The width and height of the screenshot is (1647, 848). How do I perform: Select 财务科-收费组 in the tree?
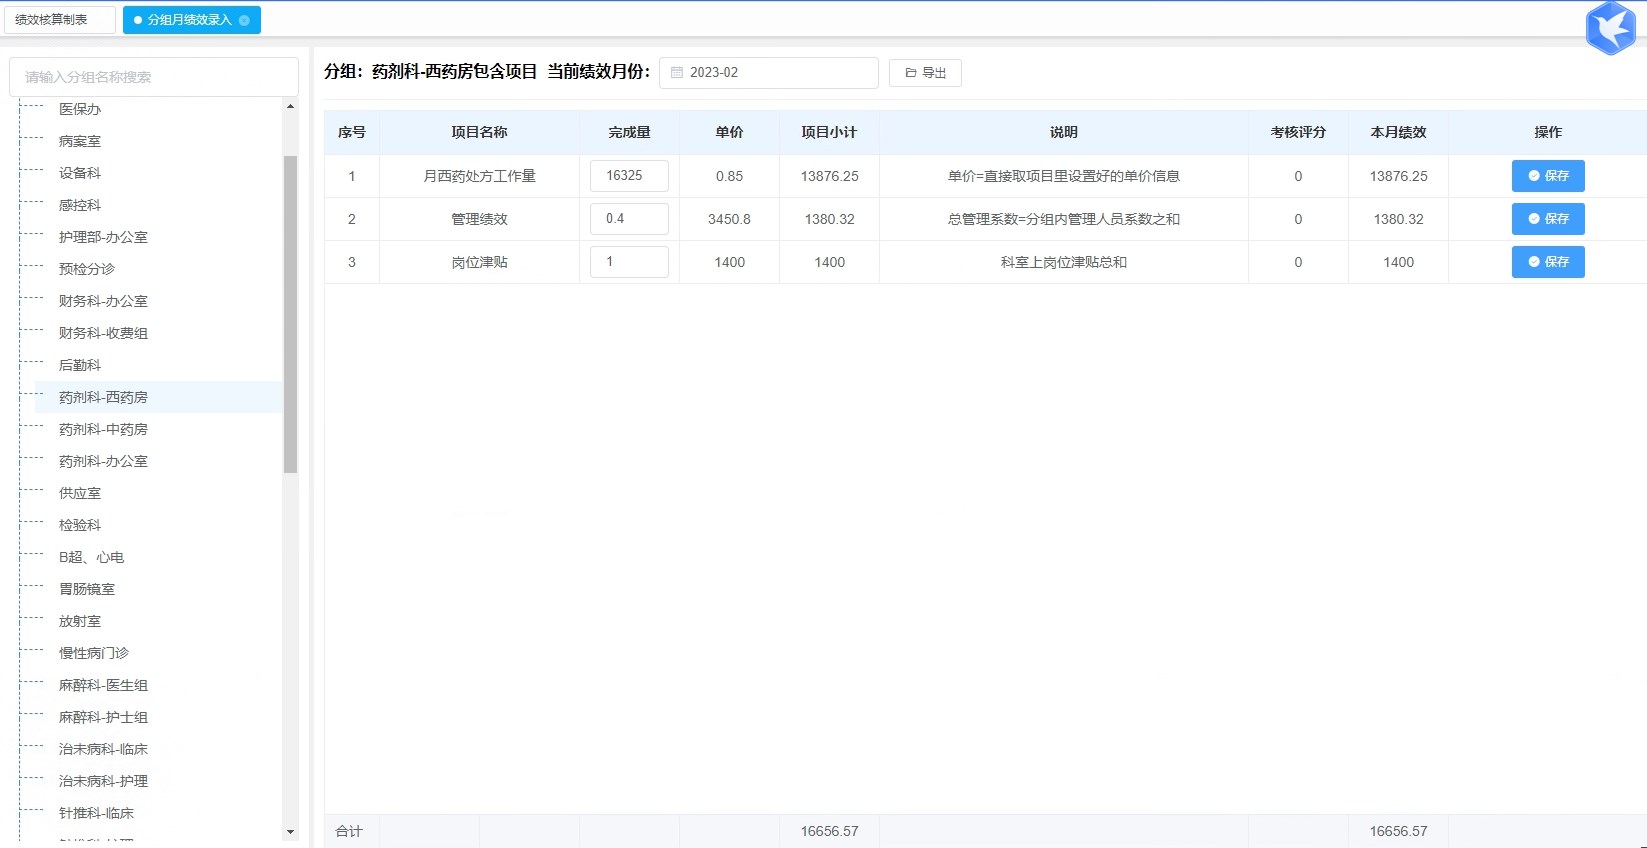[103, 333]
